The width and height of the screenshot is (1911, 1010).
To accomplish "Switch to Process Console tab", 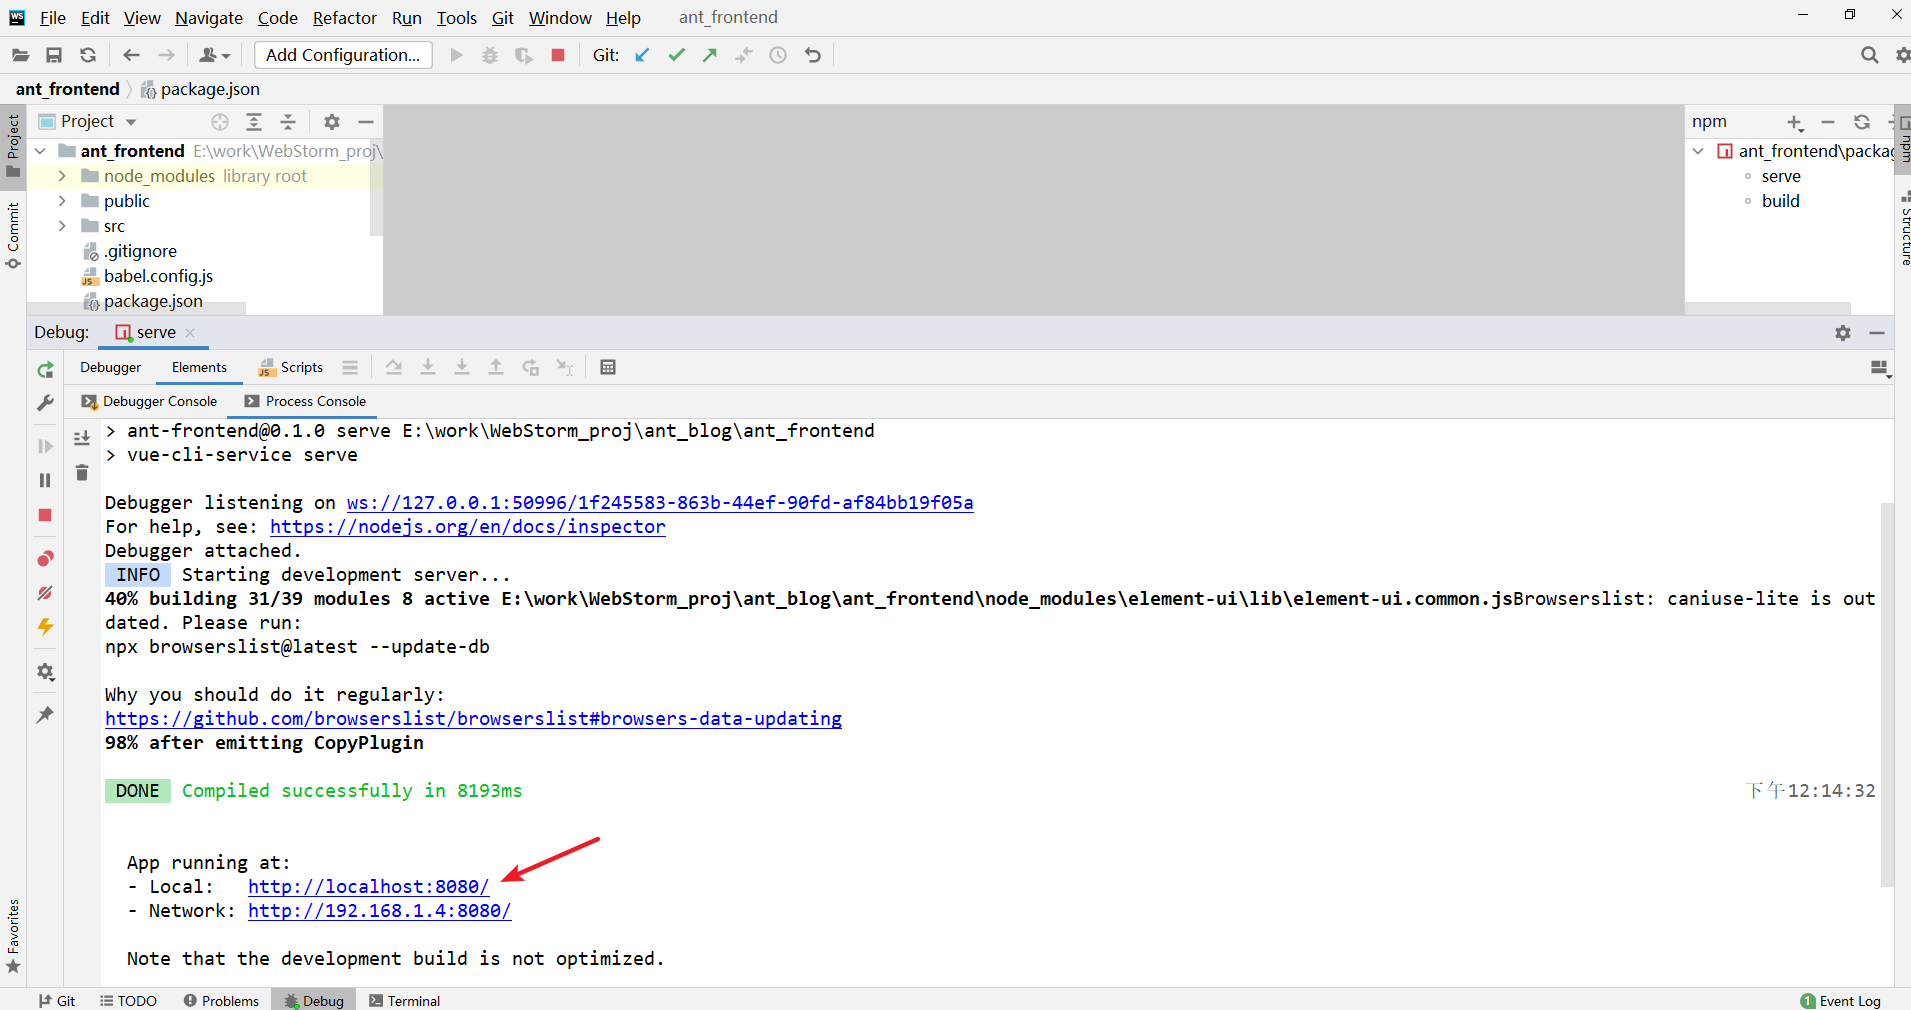I will pyautogui.click(x=306, y=402).
